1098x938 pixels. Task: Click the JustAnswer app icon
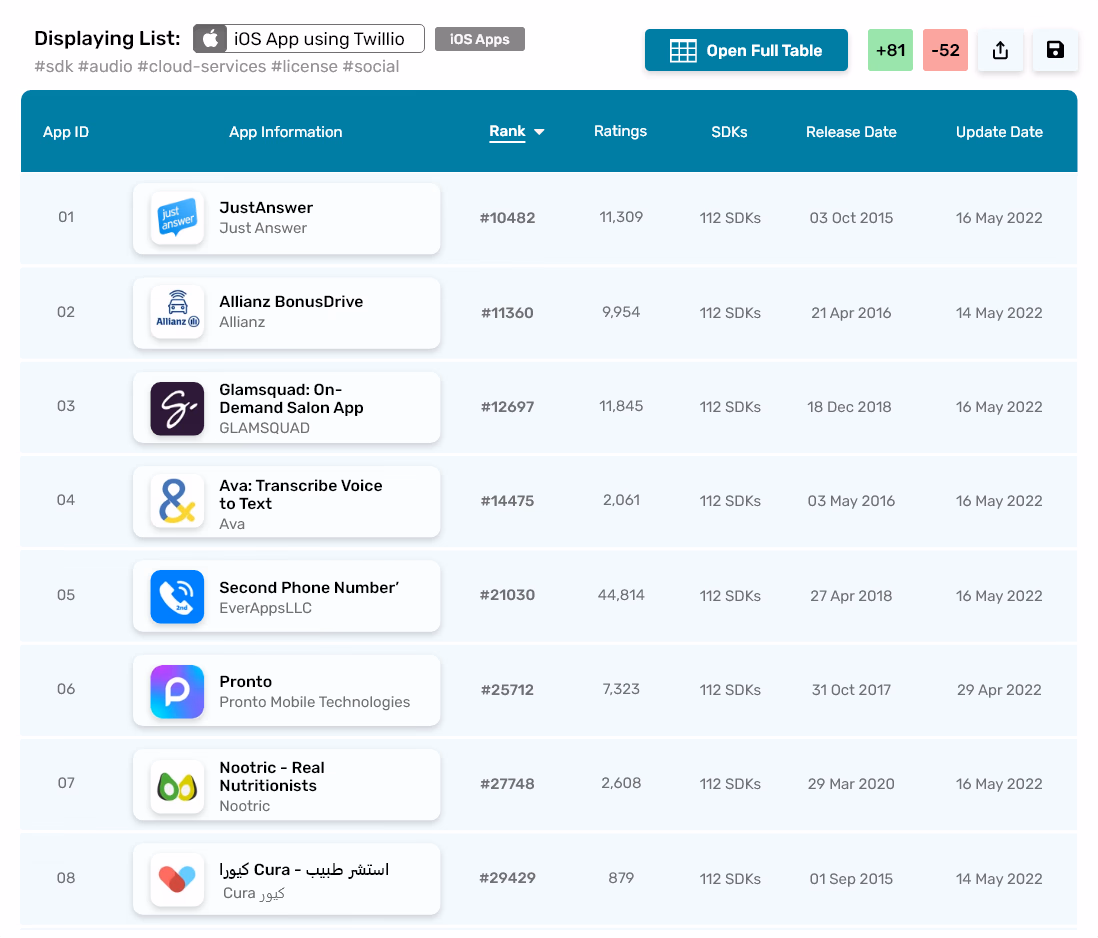coord(177,218)
